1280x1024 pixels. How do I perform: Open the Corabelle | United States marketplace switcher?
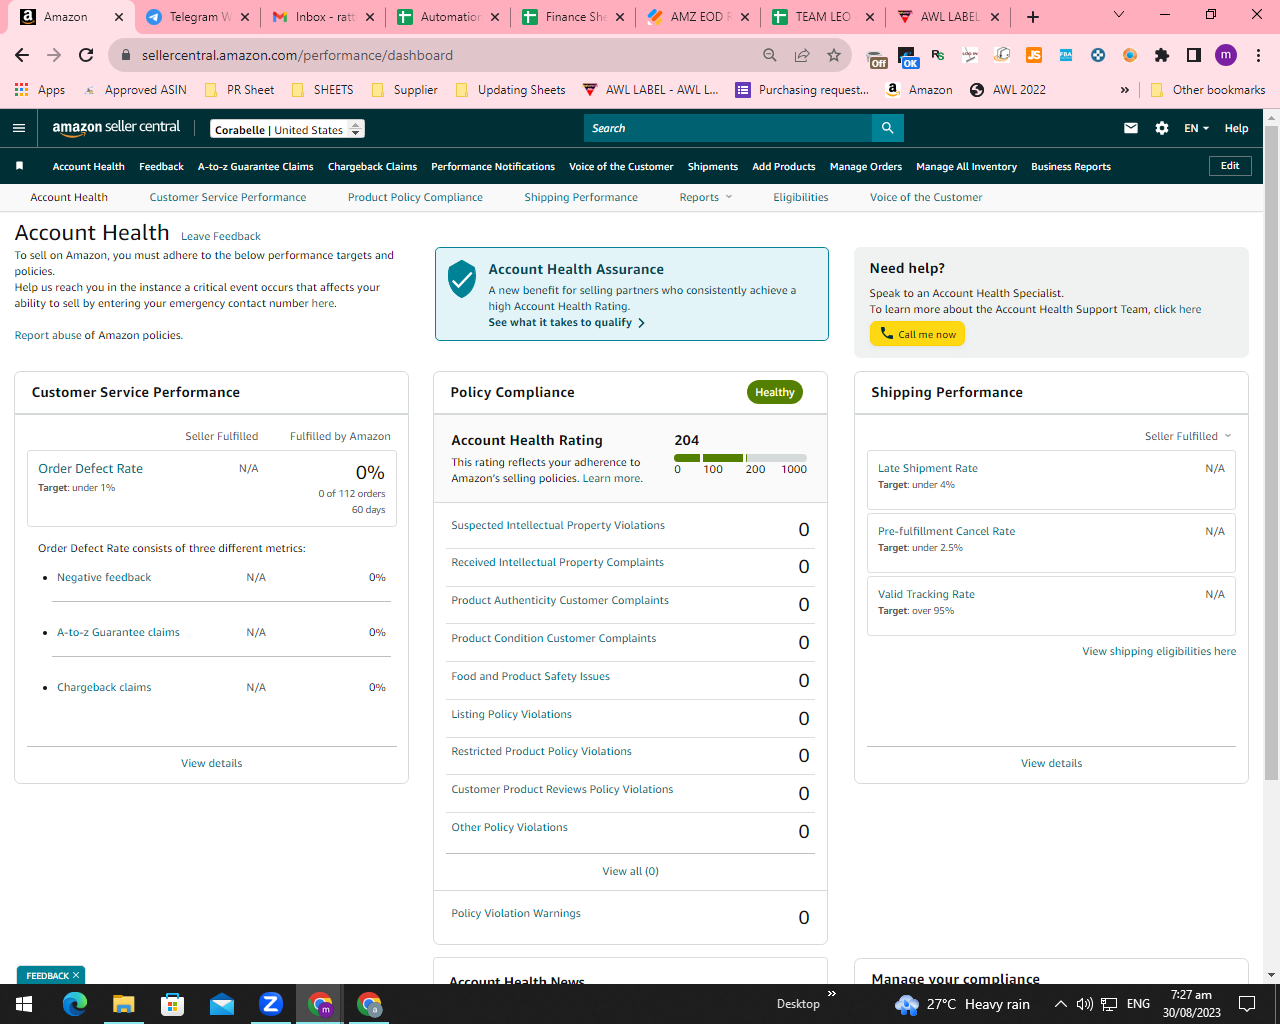(x=288, y=129)
